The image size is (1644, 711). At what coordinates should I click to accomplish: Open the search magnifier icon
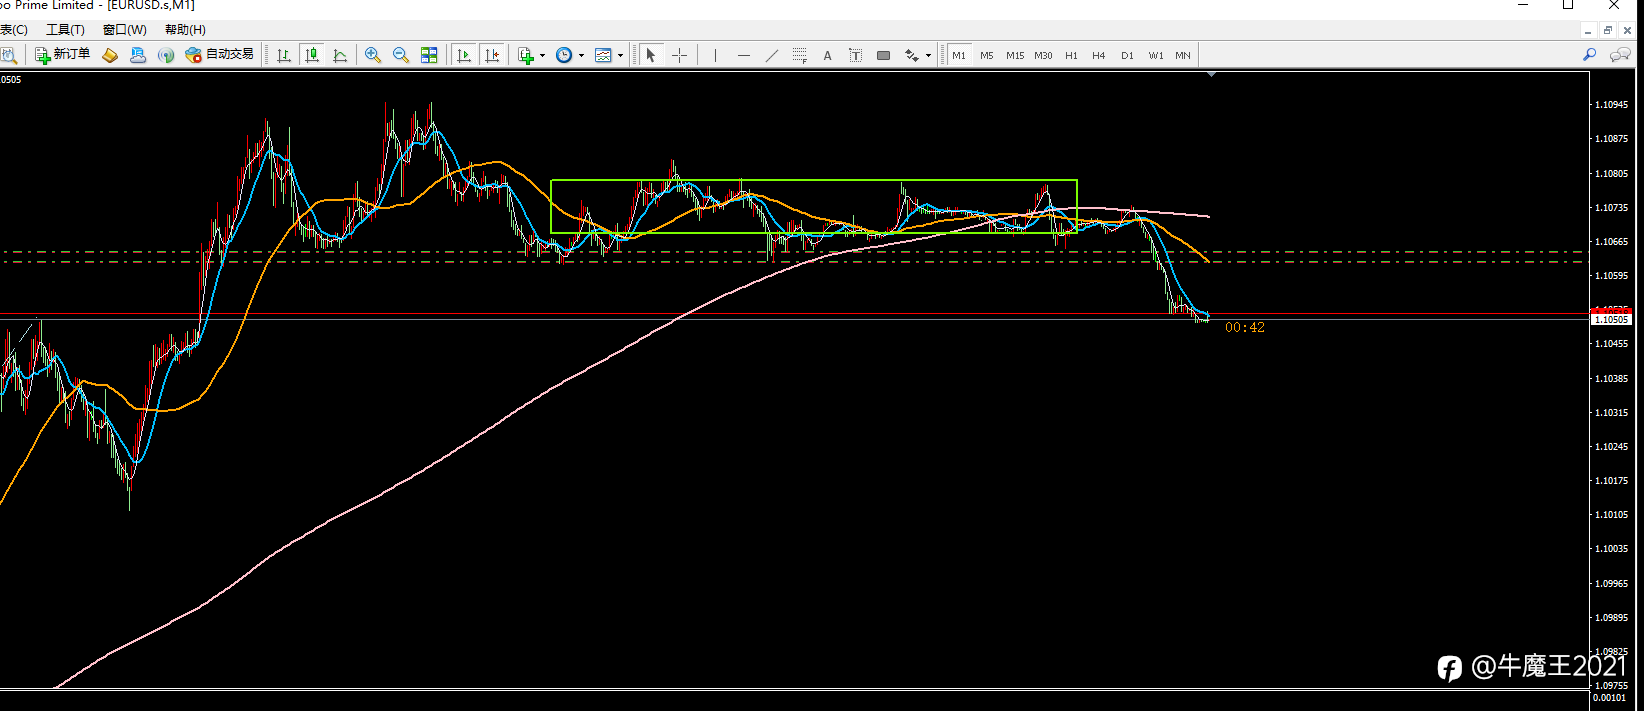[x=1589, y=55]
